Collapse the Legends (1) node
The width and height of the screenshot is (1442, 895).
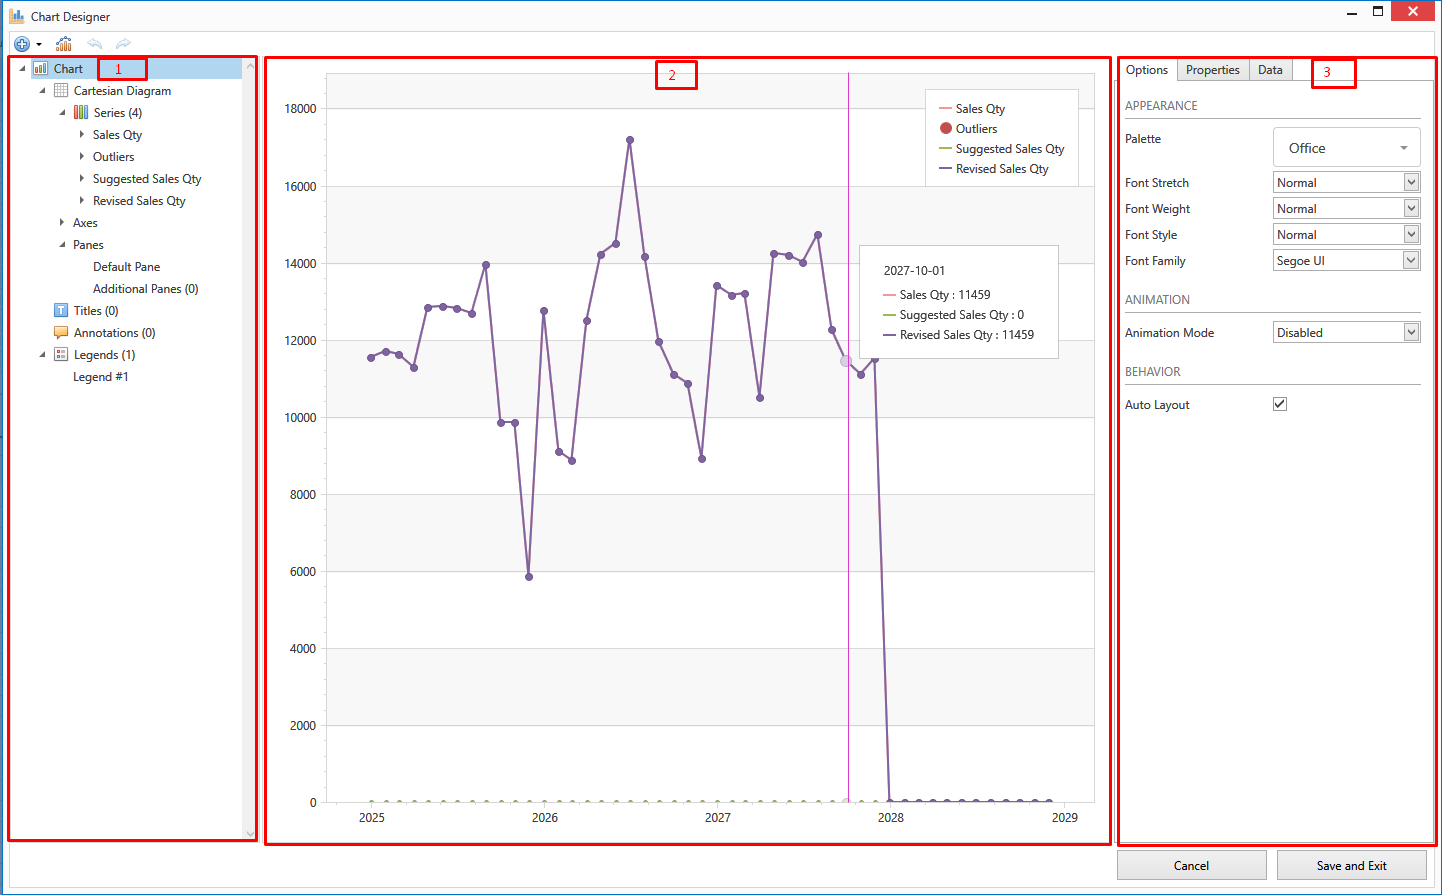click(x=42, y=355)
